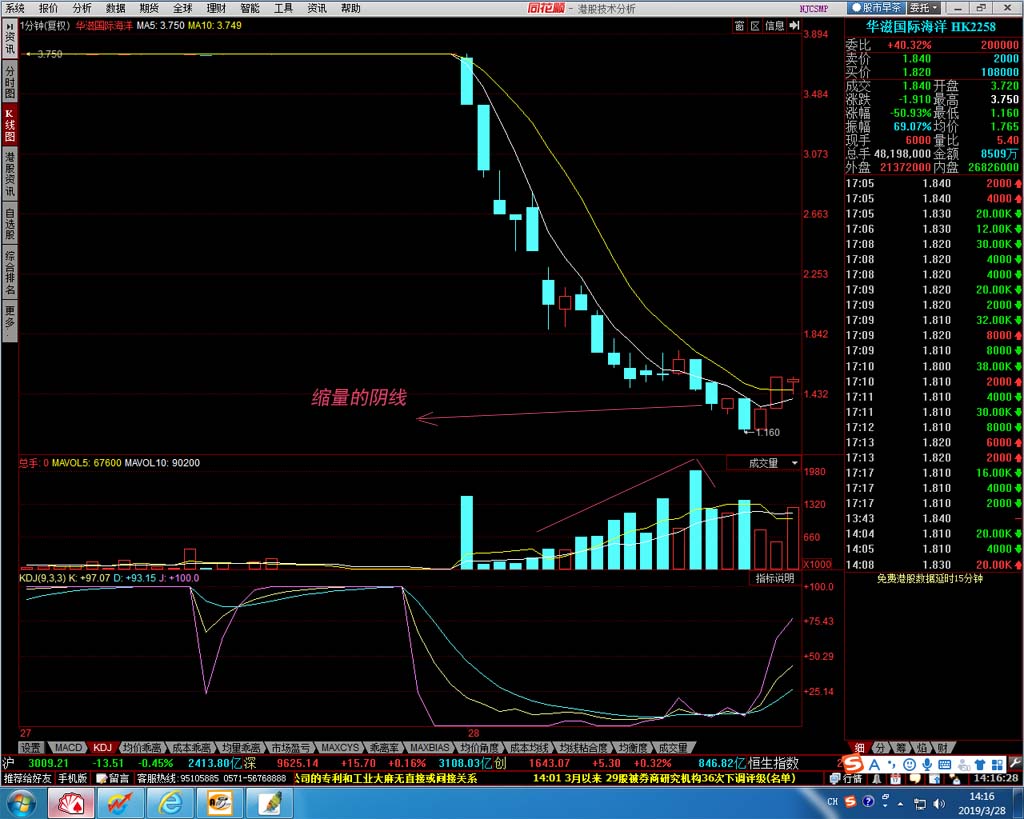Click the 窗 chart toolbar button
The width and height of the screenshot is (1024, 819).
click(739, 25)
